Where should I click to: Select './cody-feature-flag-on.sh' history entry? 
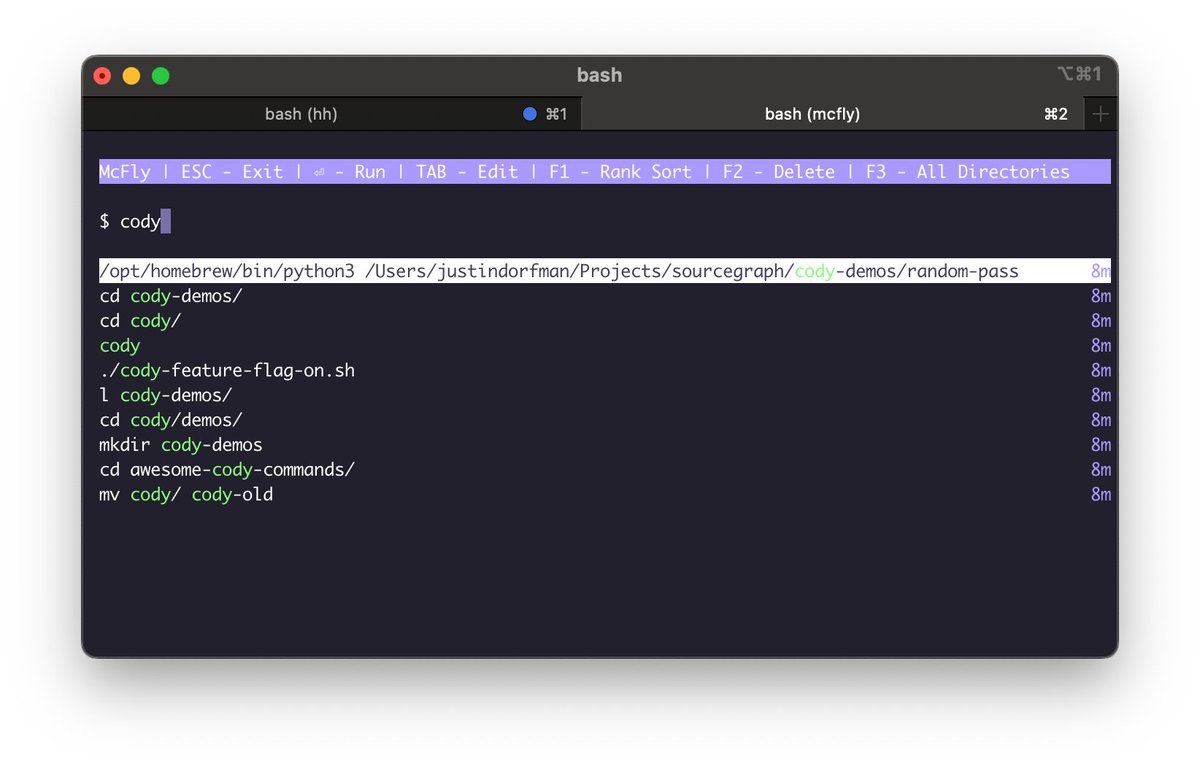(x=605, y=371)
